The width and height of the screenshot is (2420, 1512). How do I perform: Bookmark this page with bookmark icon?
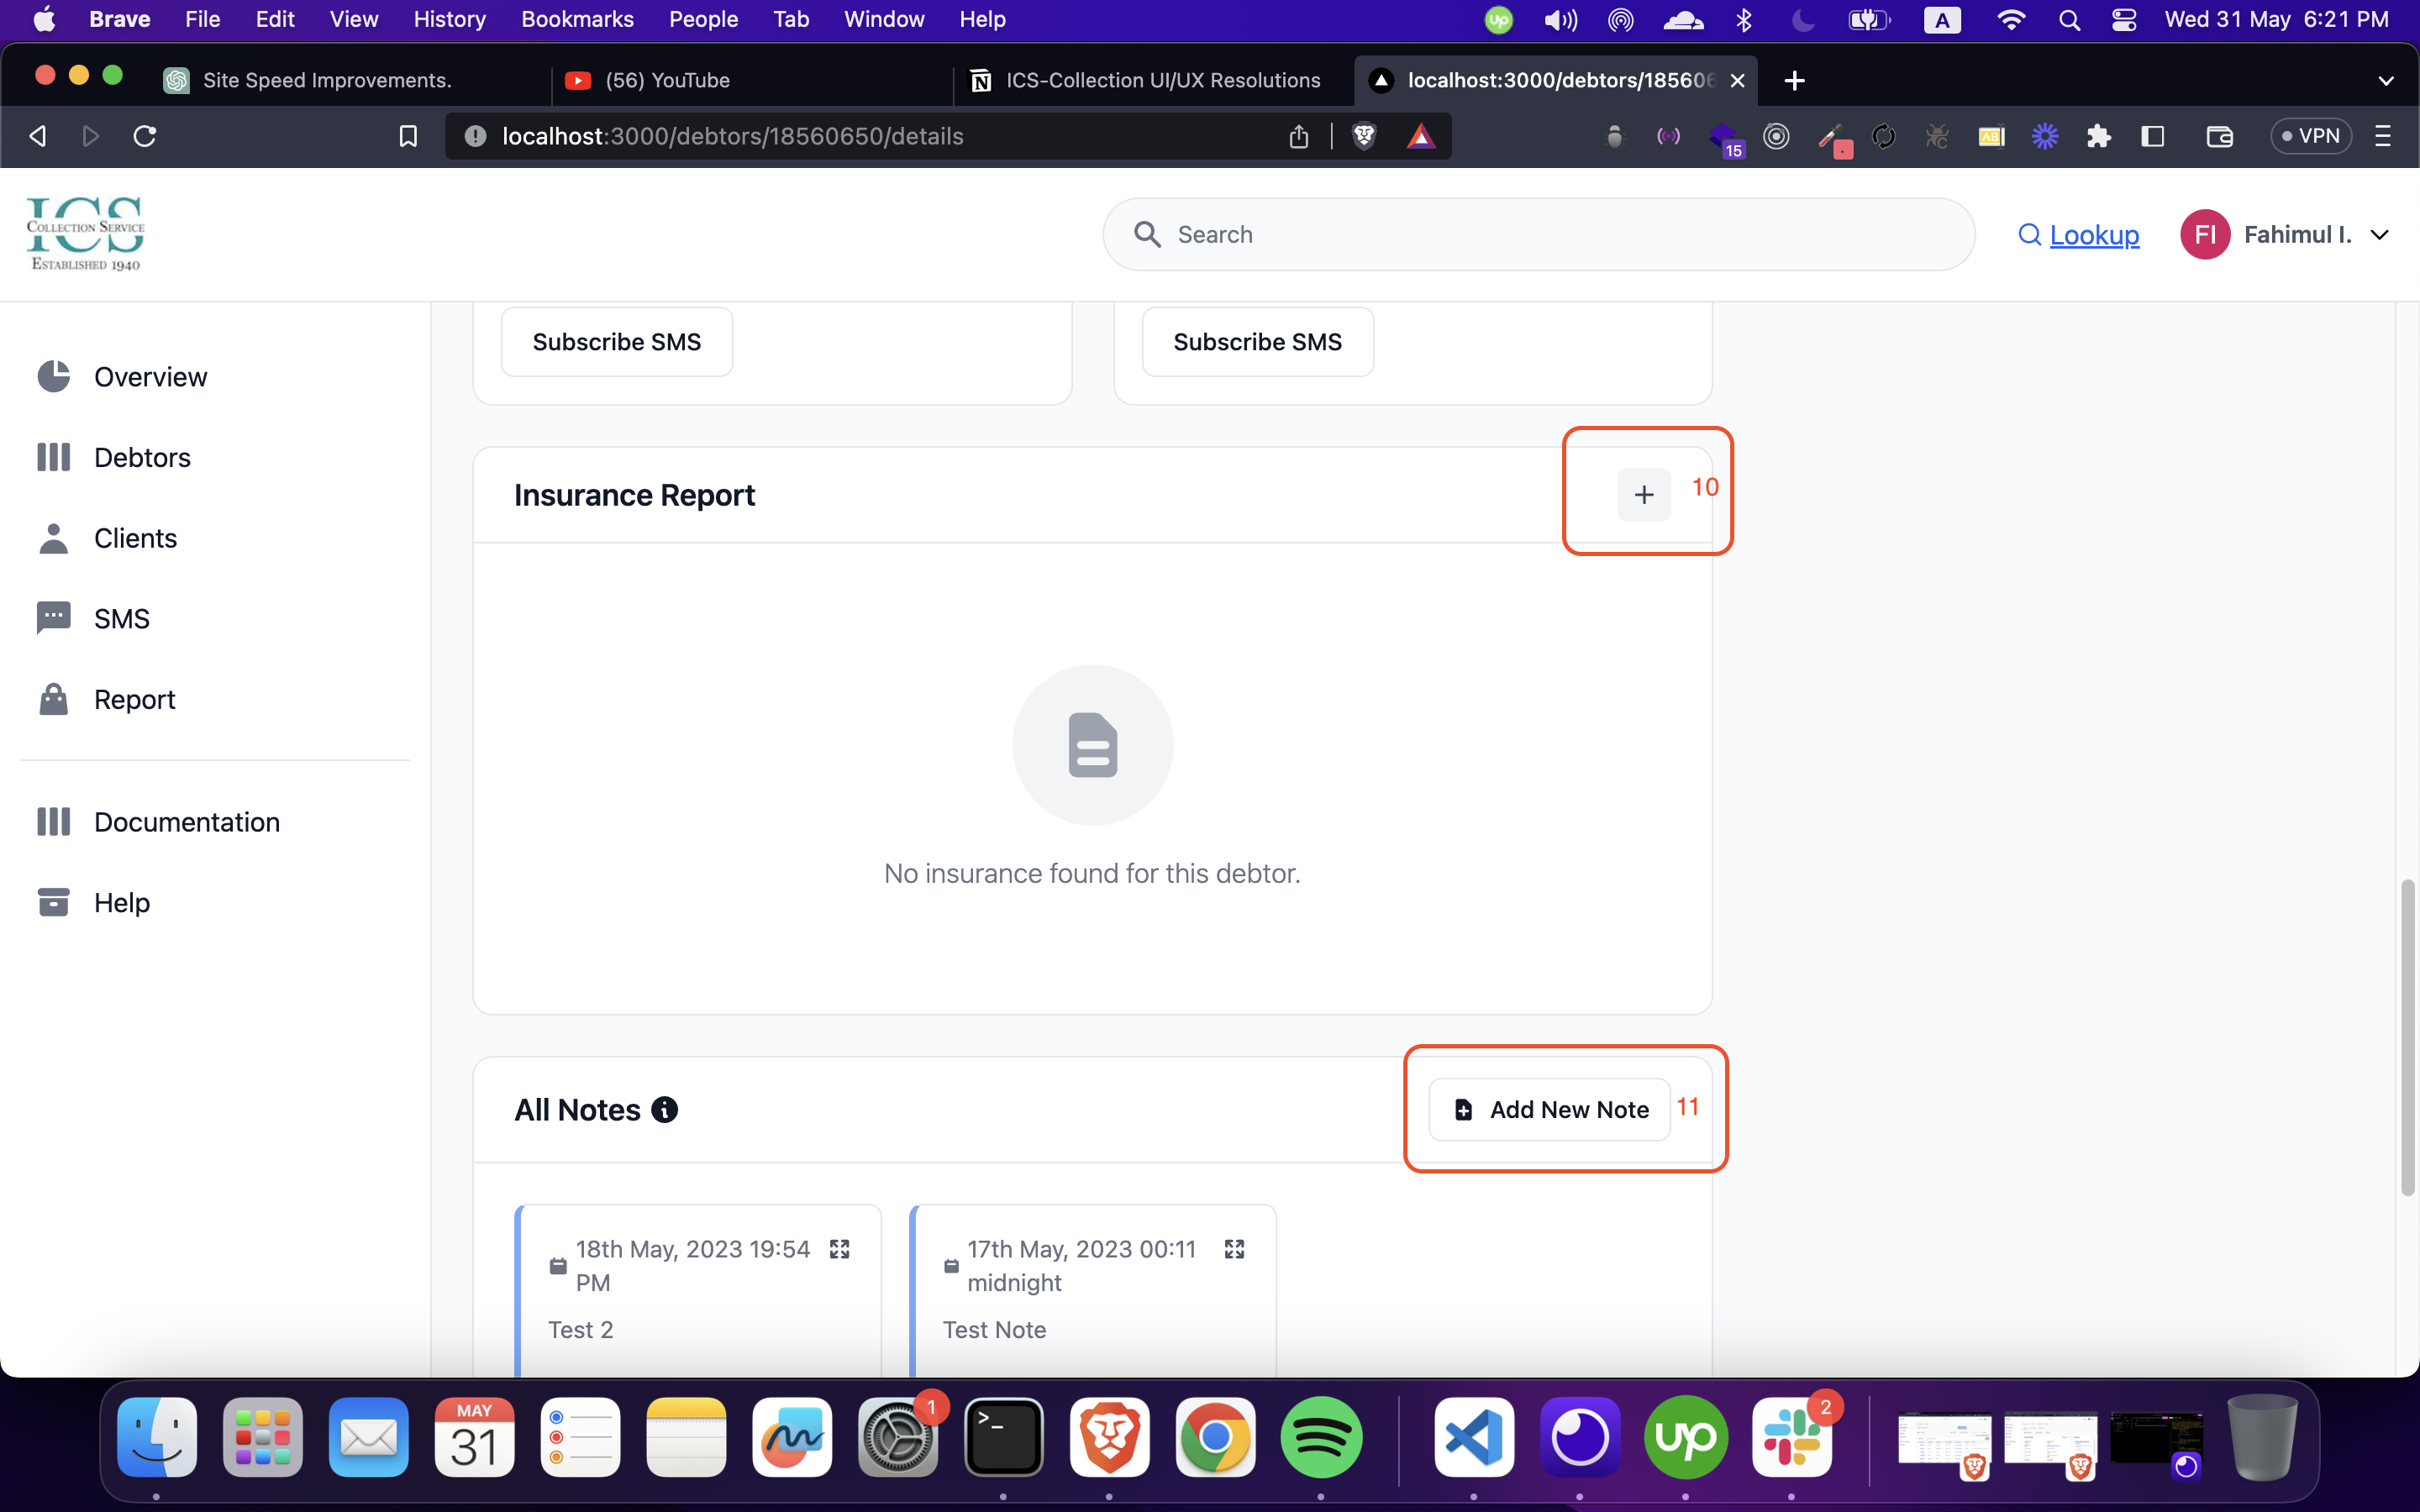tap(407, 136)
